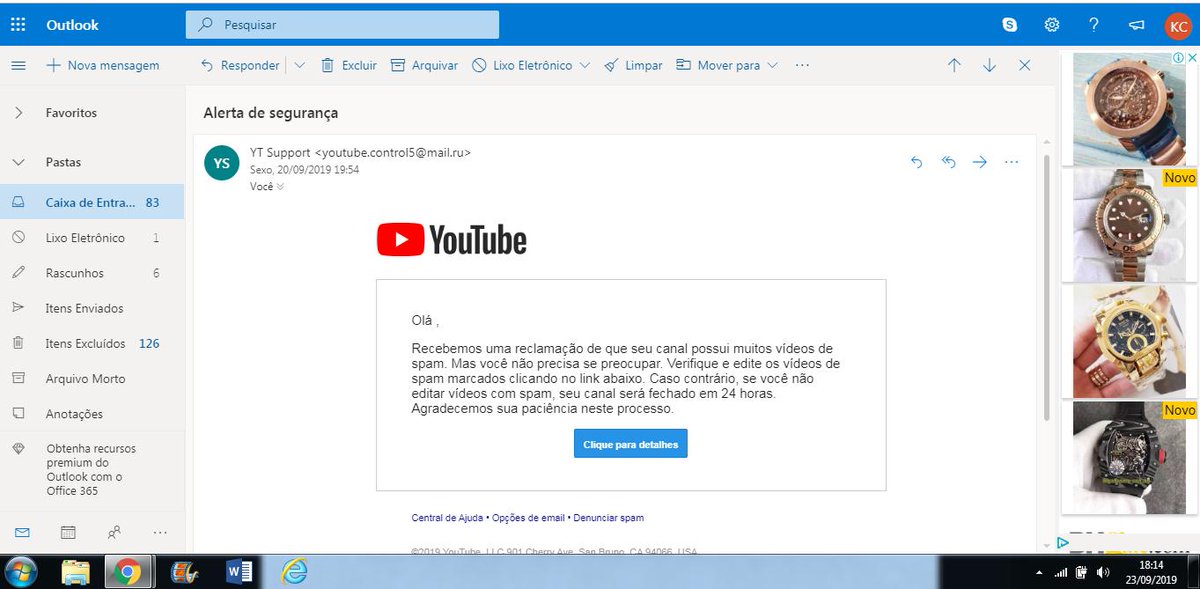Collapse the Pastas folder section
1200x589 pixels.
click(18, 162)
